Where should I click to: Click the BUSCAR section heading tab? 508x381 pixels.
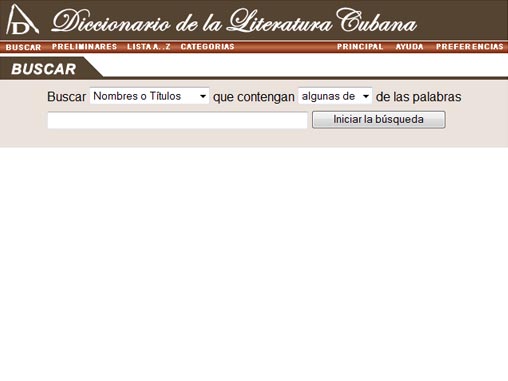coord(44,69)
